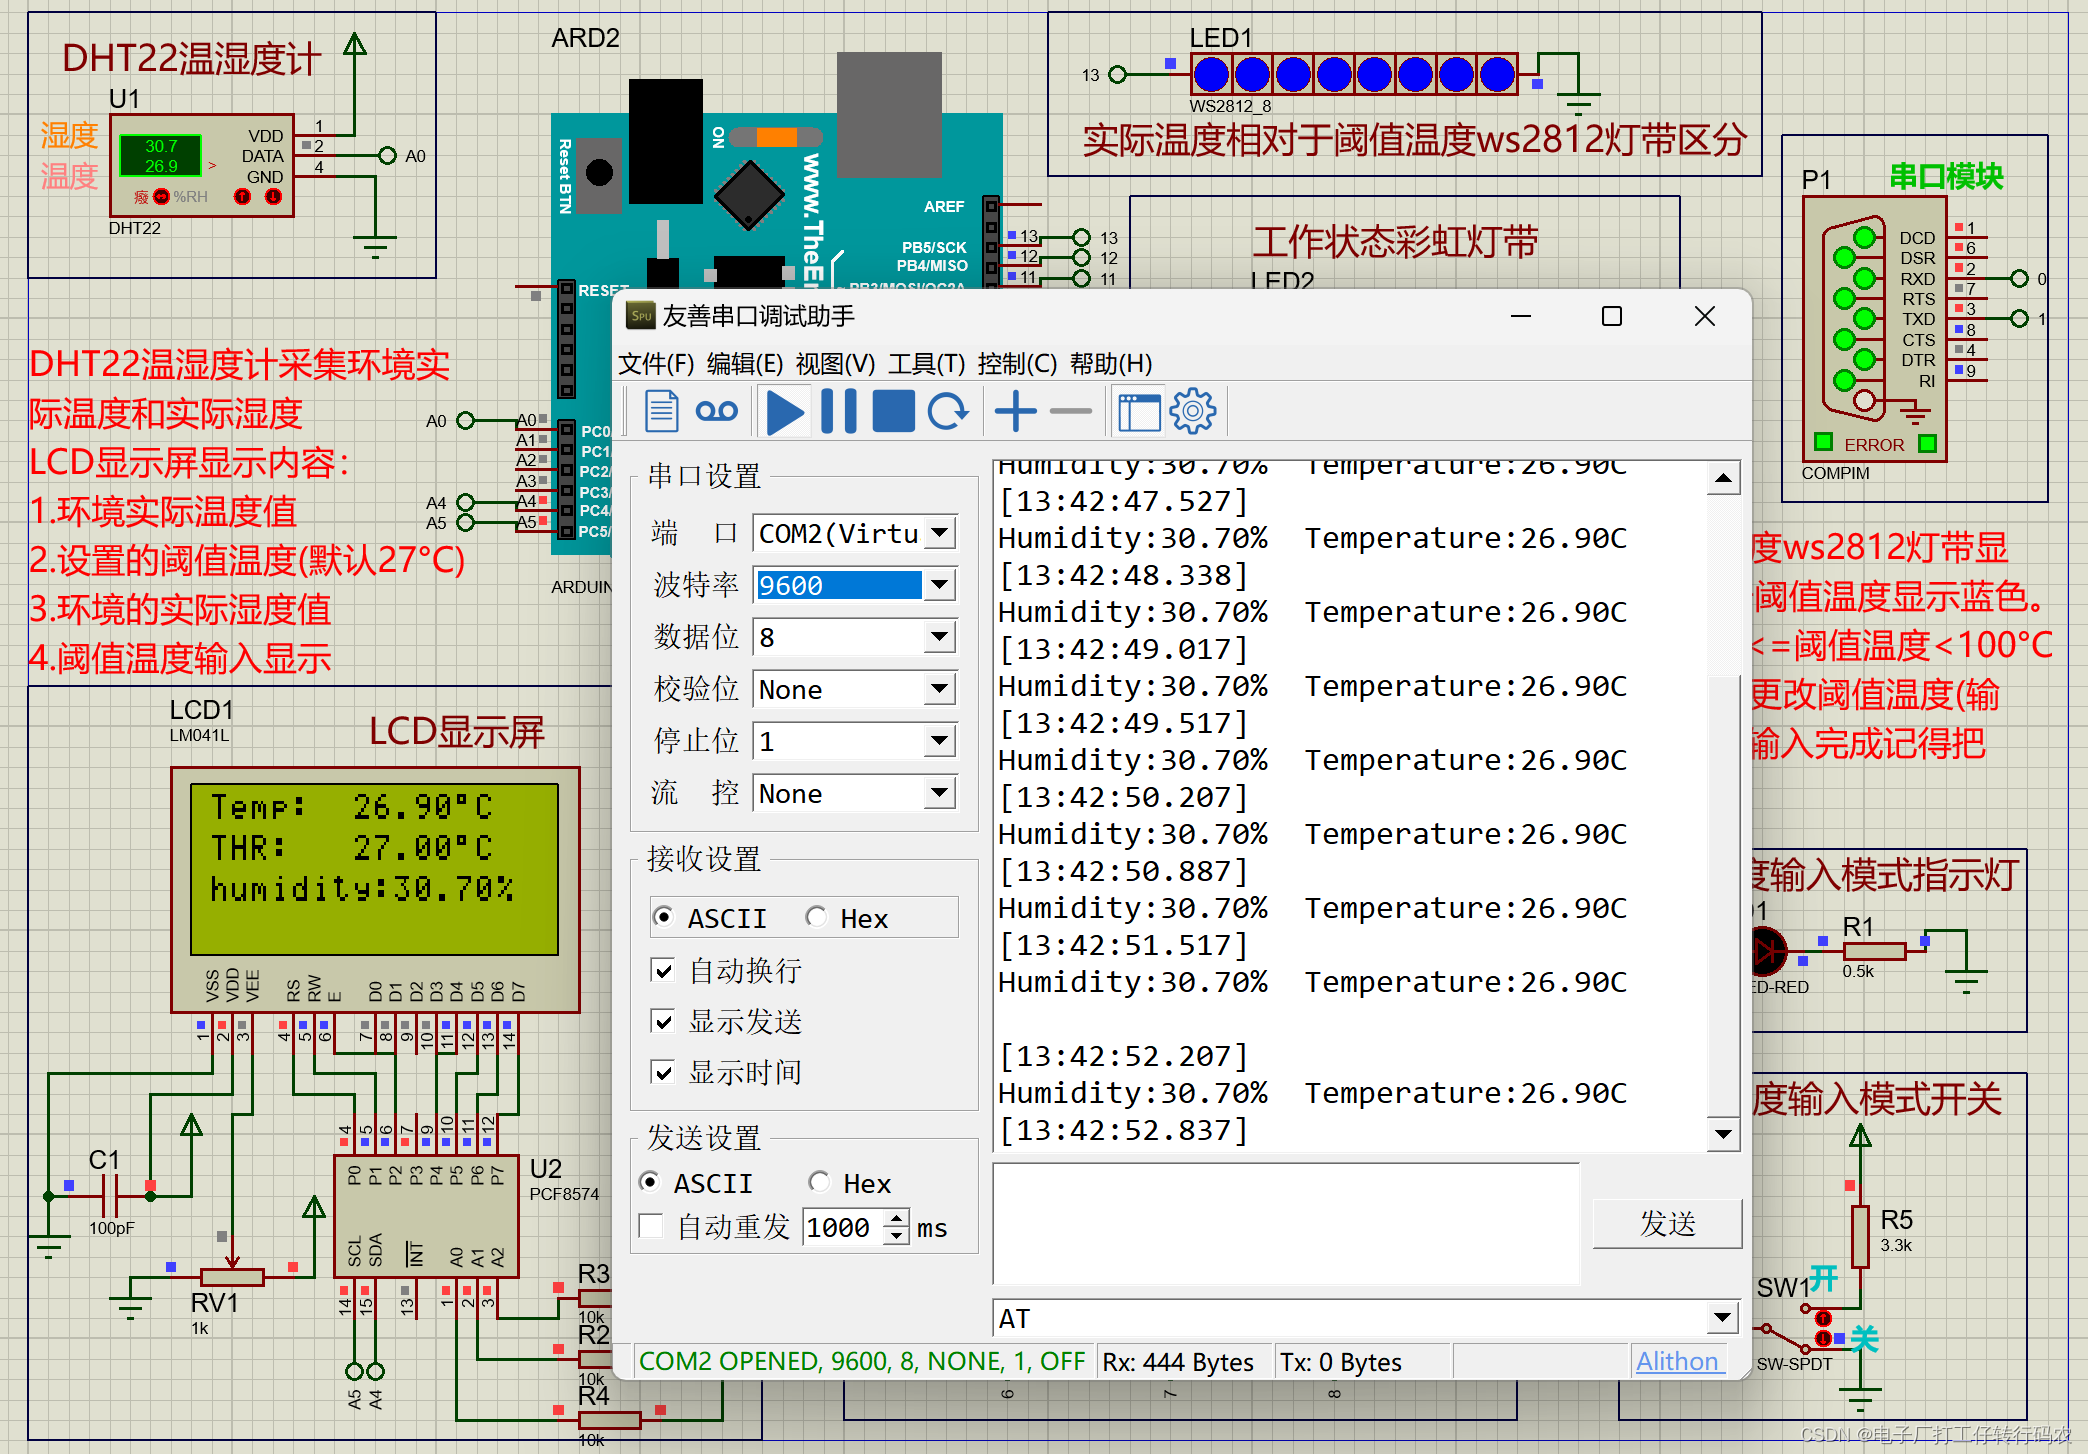Toggle 显示发送 show sent checkbox

[662, 1021]
